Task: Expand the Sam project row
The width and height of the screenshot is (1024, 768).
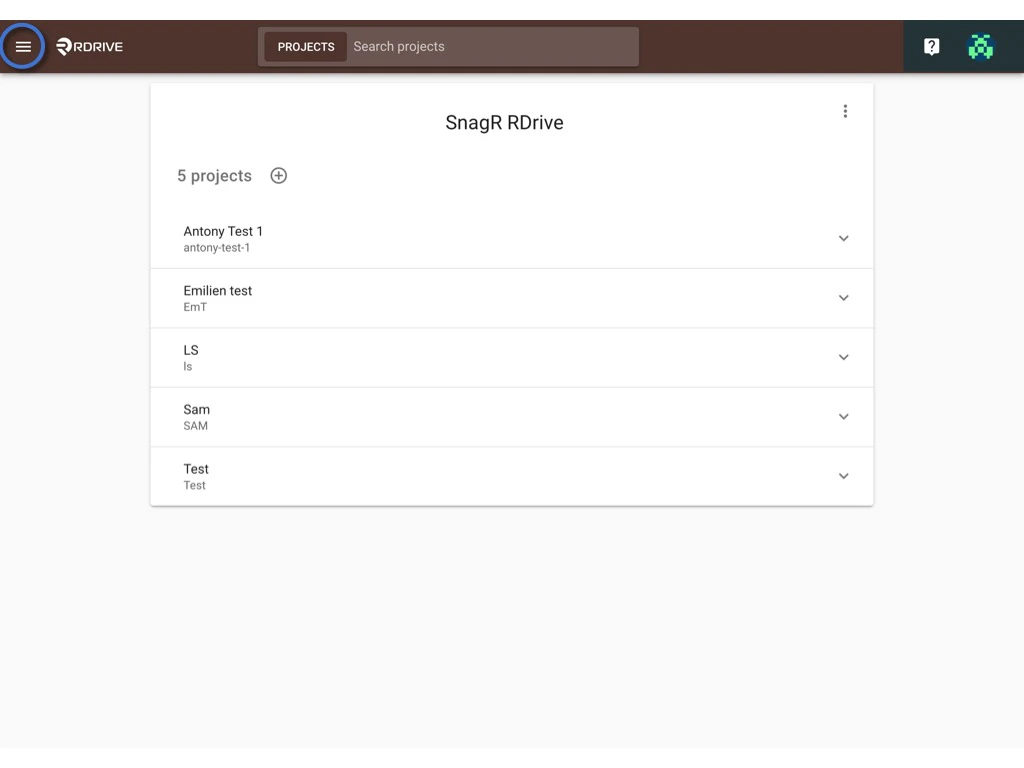Action: click(843, 416)
